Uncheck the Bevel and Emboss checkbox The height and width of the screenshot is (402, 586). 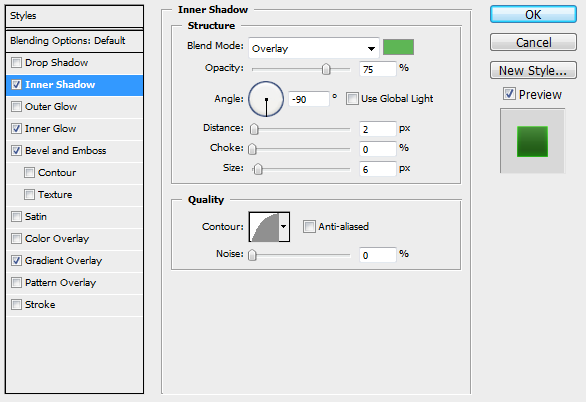[16, 151]
